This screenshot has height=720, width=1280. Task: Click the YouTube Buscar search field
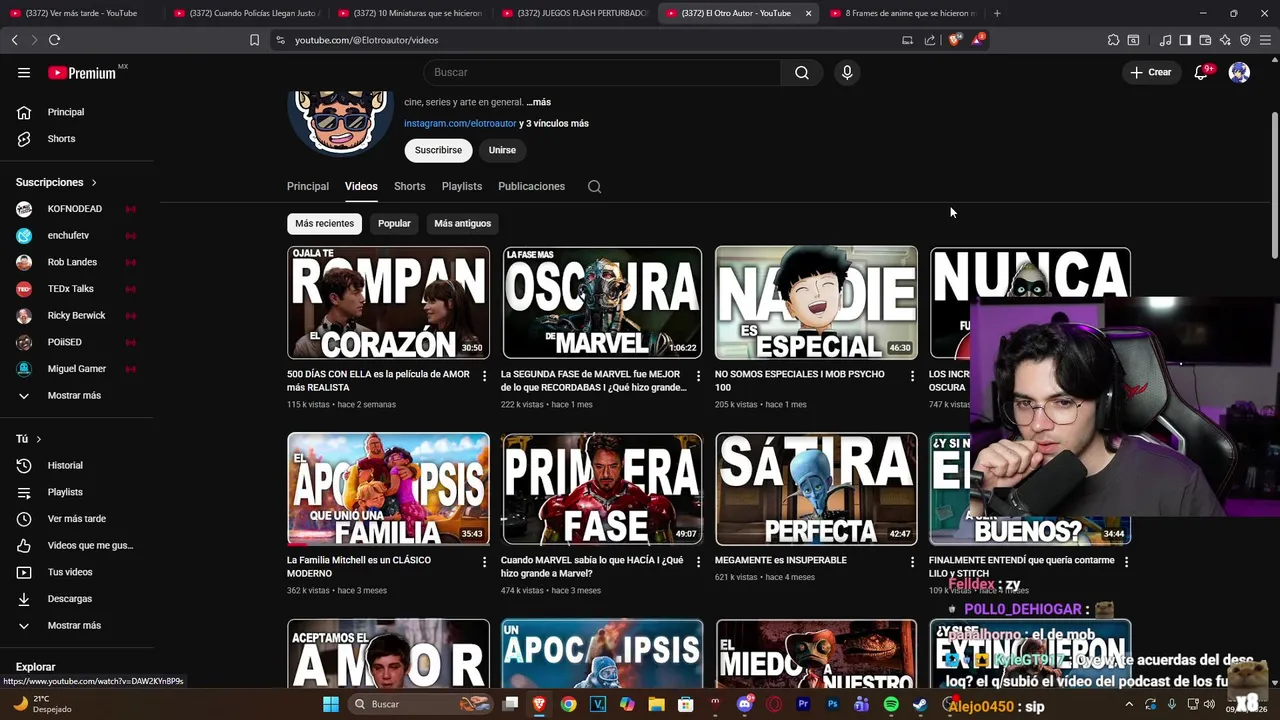[602, 72]
